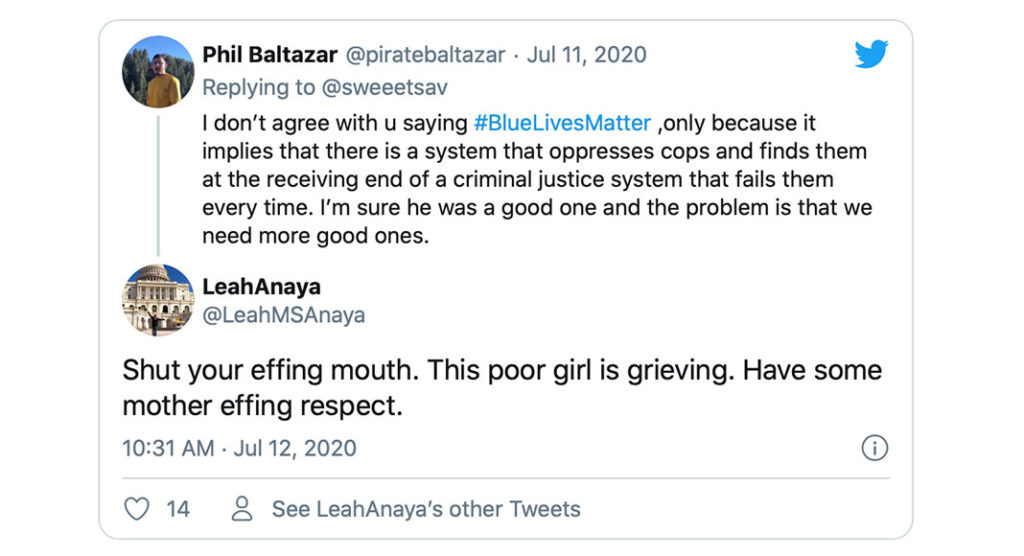Screen dimensions: 1024x556
Task: Click the Twitter bird logo
Action: pos(871,56)
